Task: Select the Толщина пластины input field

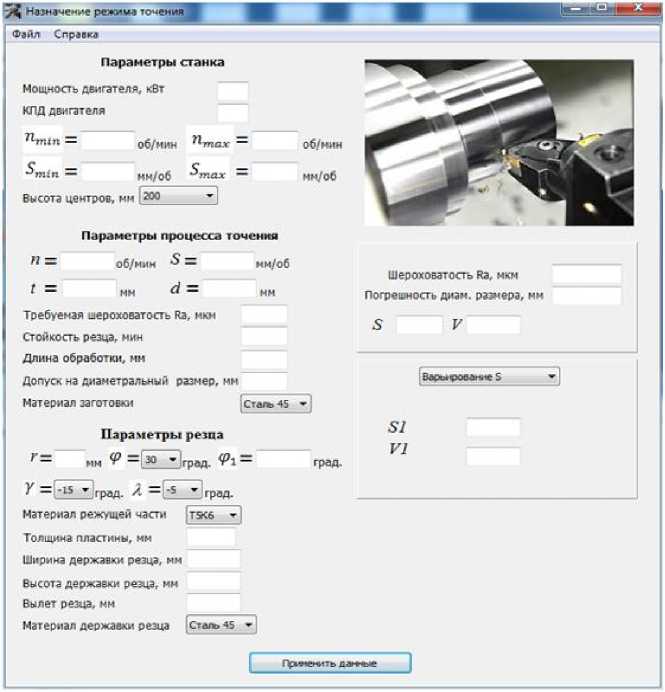Action: (210, 538)
